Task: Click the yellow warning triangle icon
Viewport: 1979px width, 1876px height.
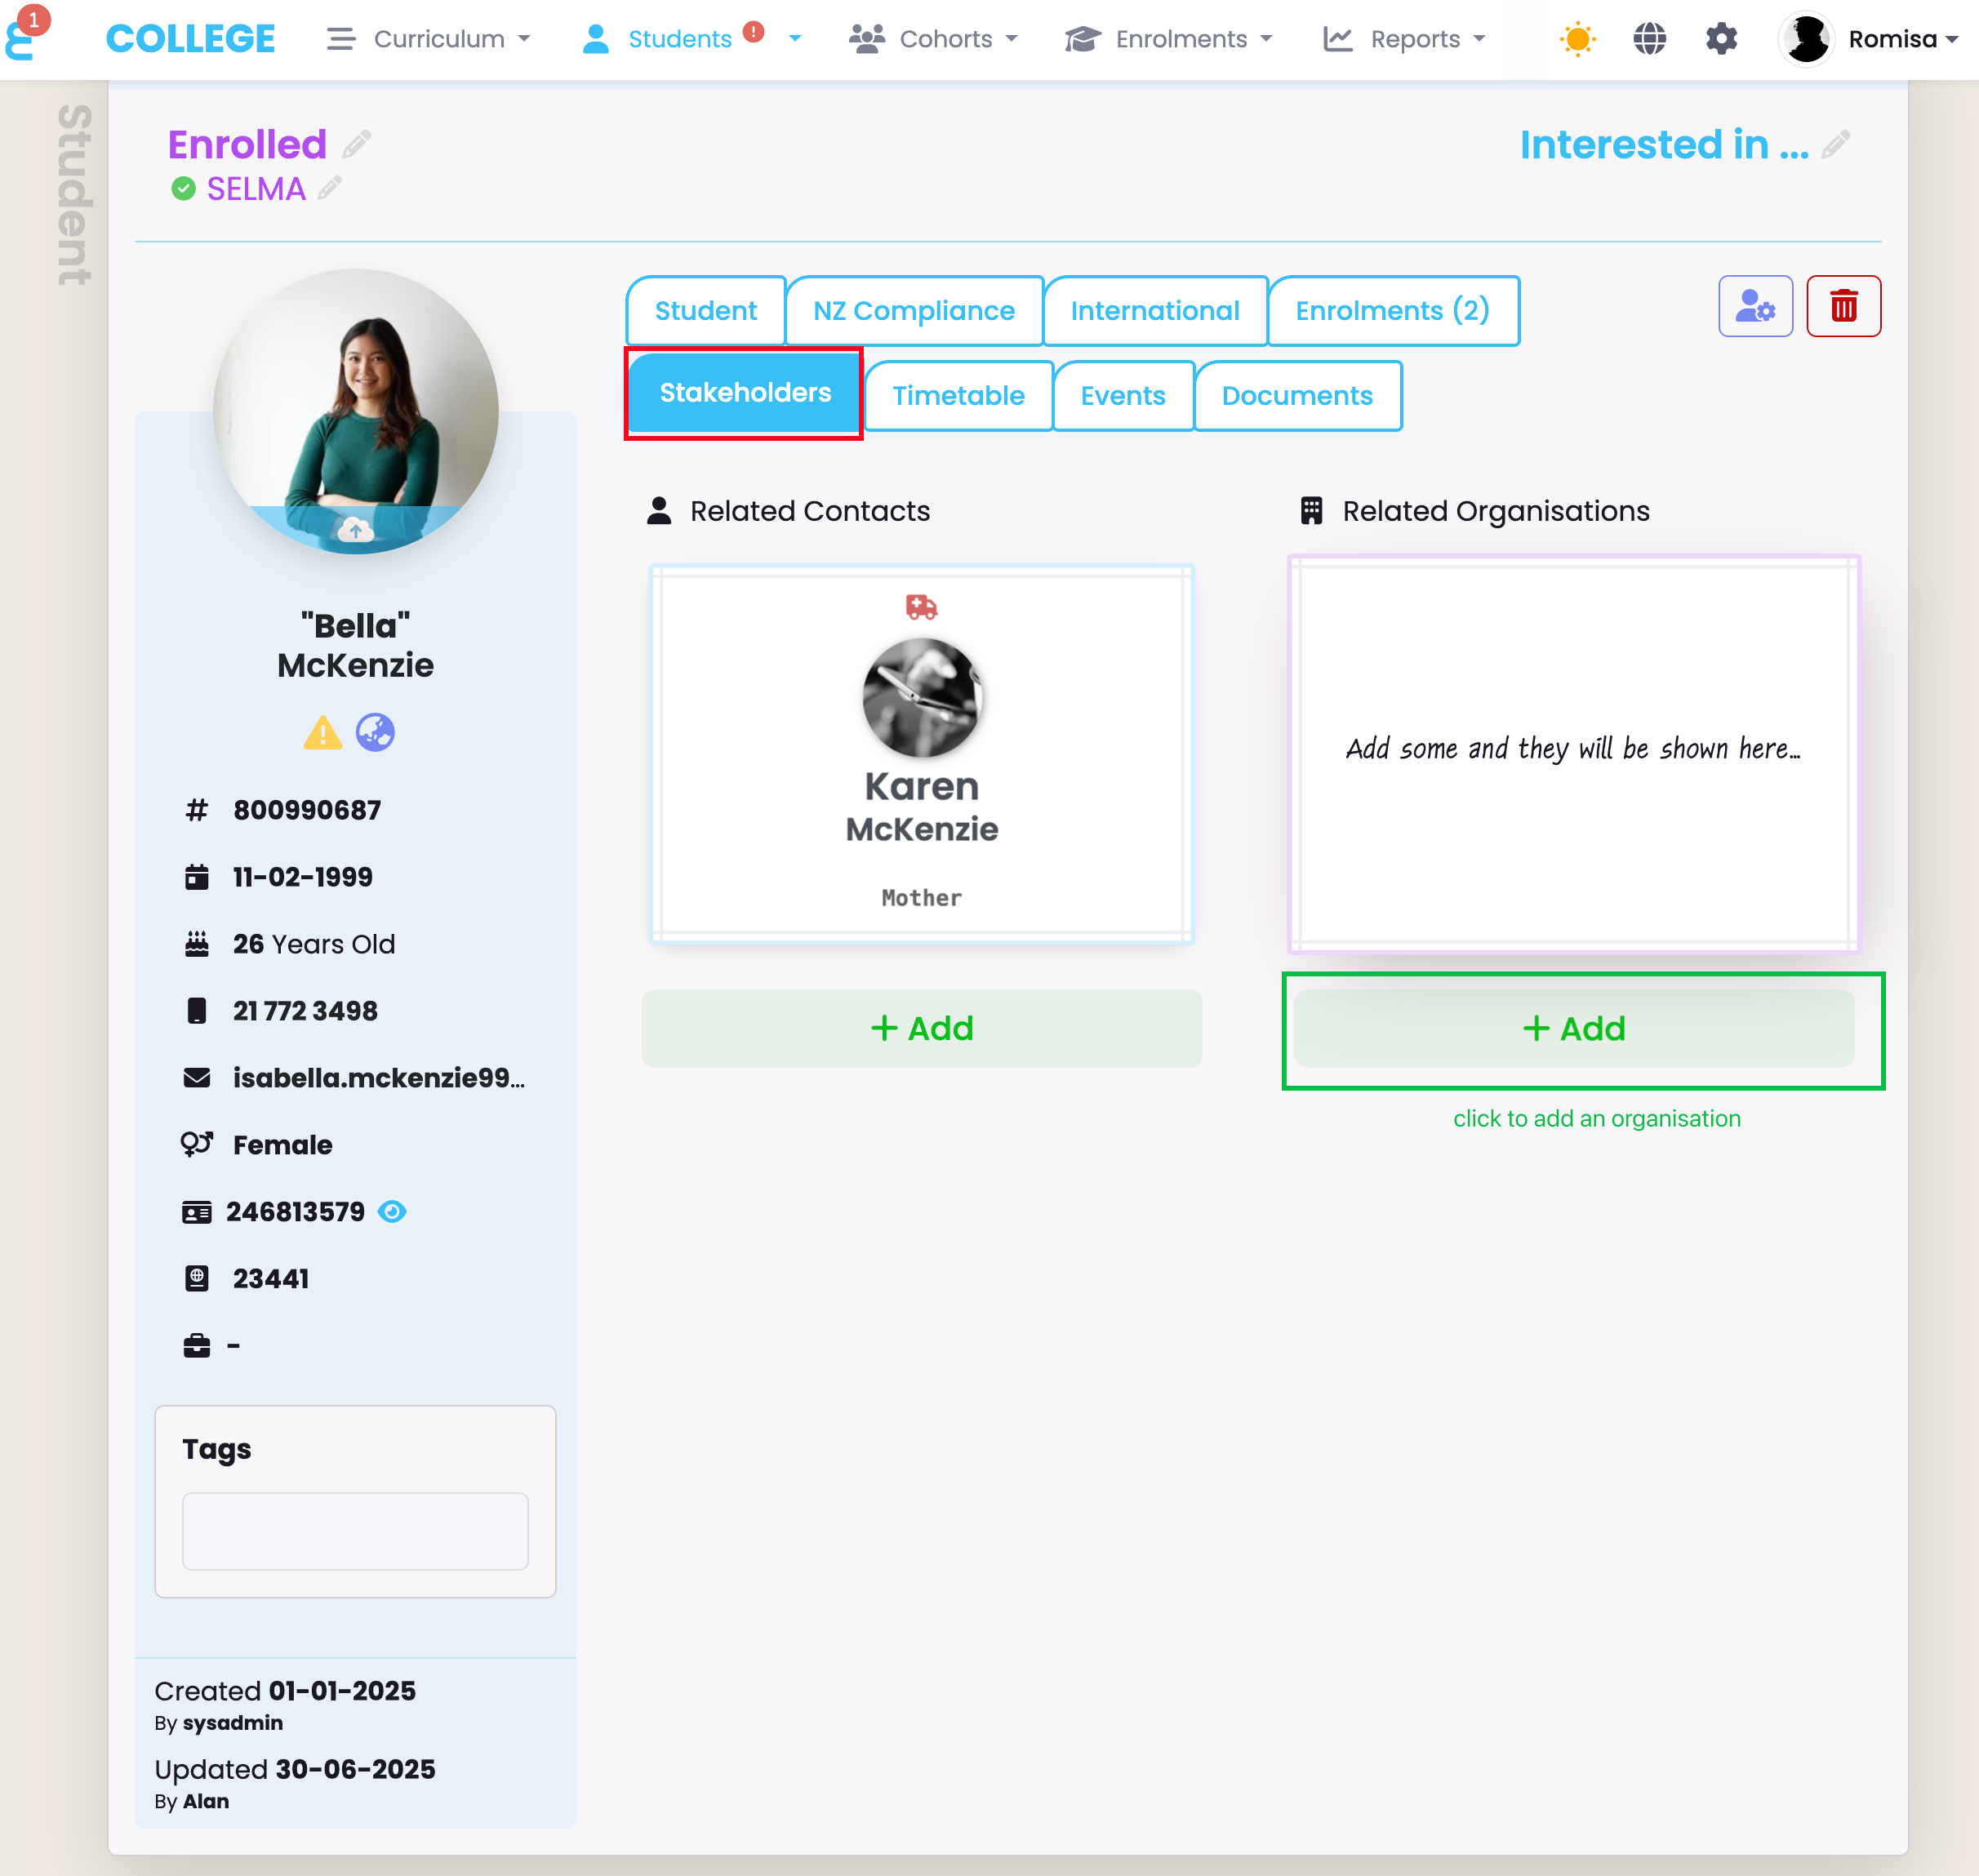Action: click(x=322, y=733)
